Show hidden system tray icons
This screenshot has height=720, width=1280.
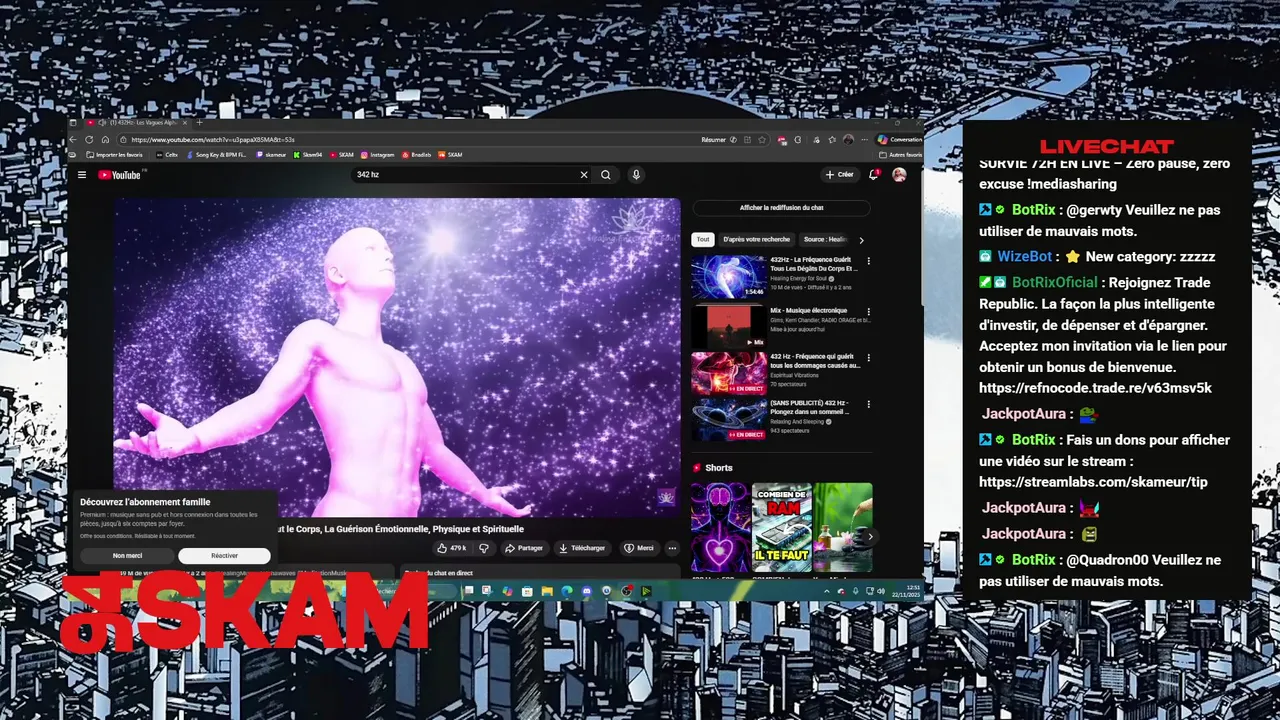[827, 592]
